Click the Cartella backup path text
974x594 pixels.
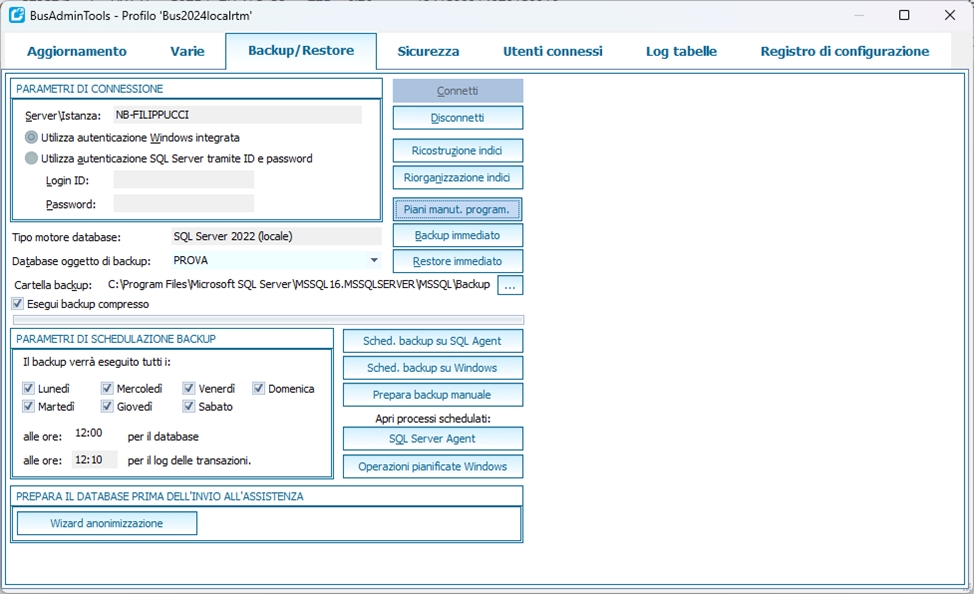[299, 285]
